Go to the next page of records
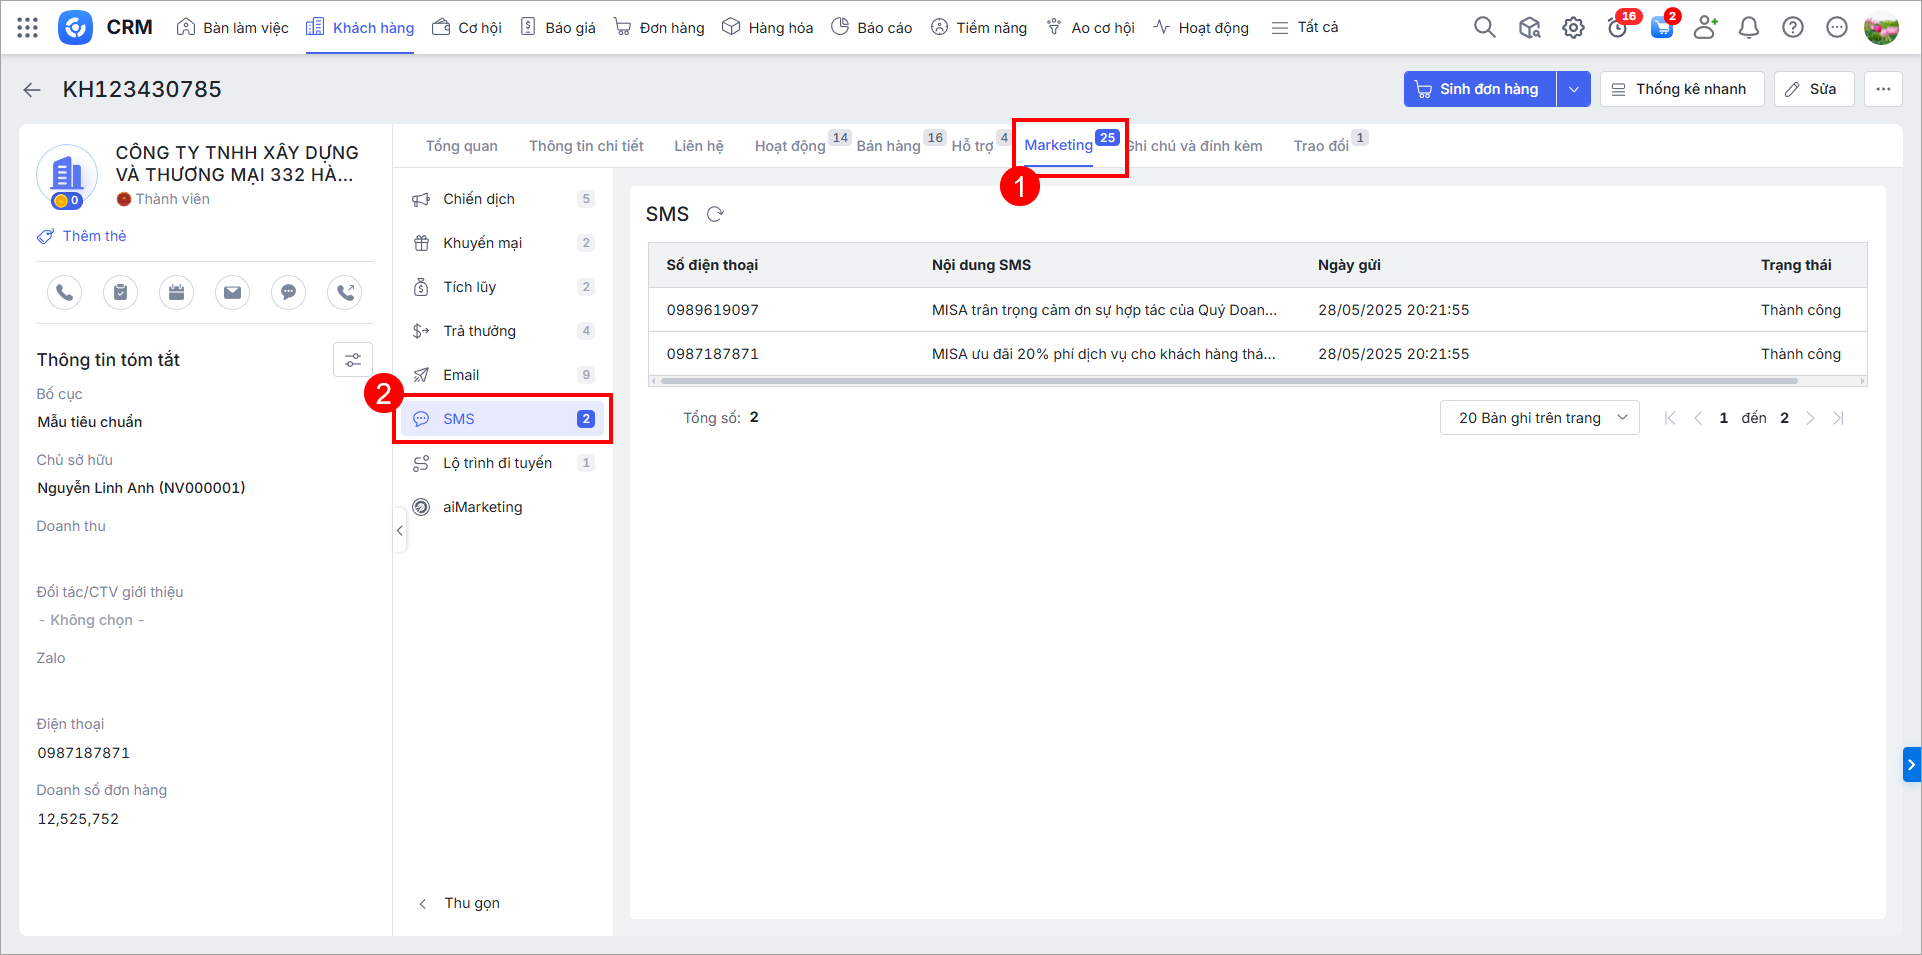This screenshot has width=1922, height=955. pos(1810,418)
